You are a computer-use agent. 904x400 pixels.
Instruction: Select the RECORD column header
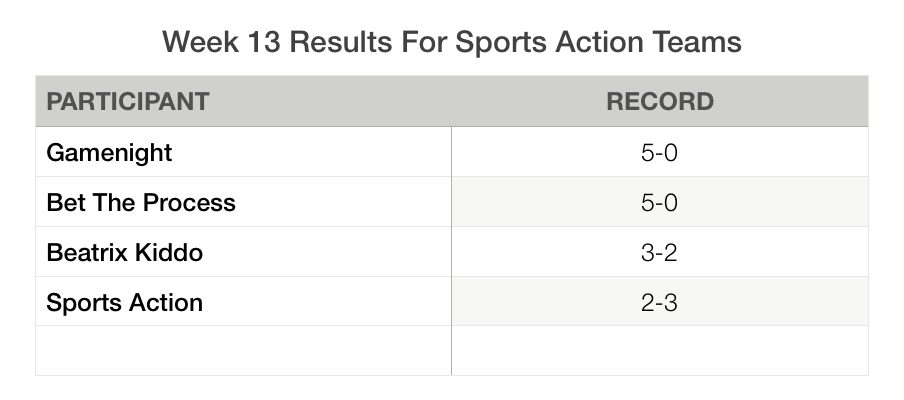(659, 101)
